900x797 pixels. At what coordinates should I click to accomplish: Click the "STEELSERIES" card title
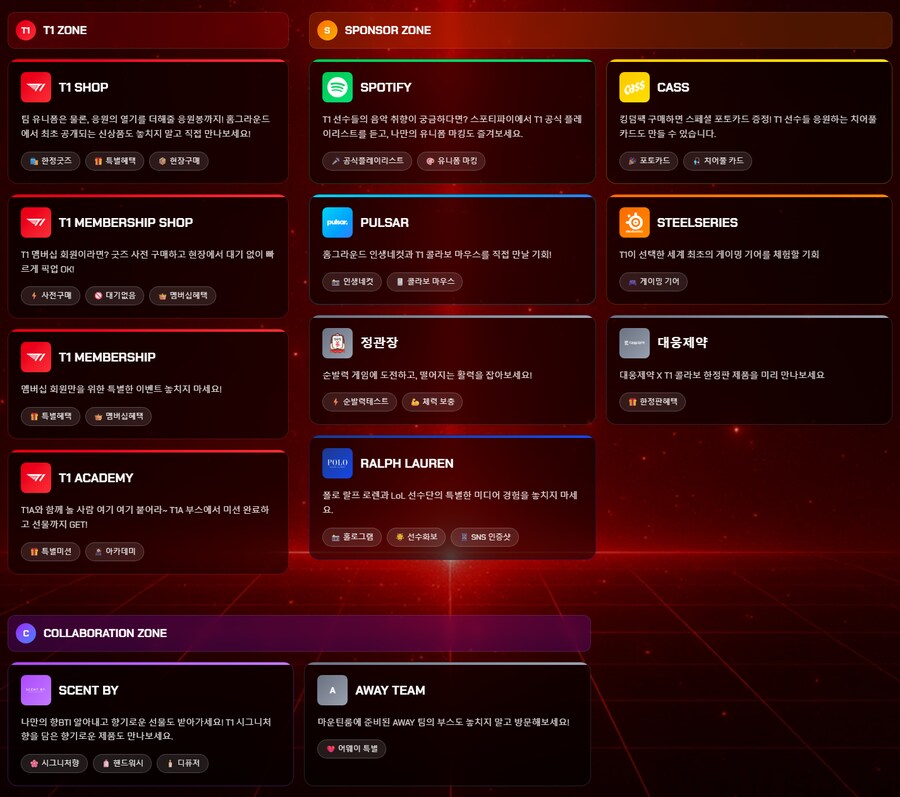click(x=697, y=222)
